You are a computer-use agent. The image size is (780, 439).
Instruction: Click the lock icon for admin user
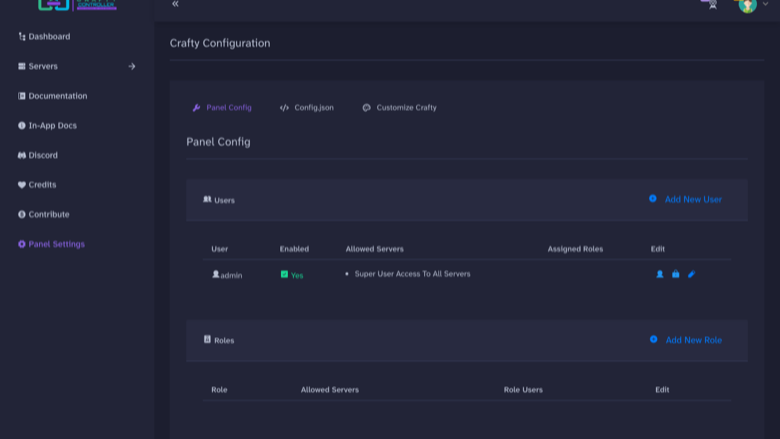(676, 274)
